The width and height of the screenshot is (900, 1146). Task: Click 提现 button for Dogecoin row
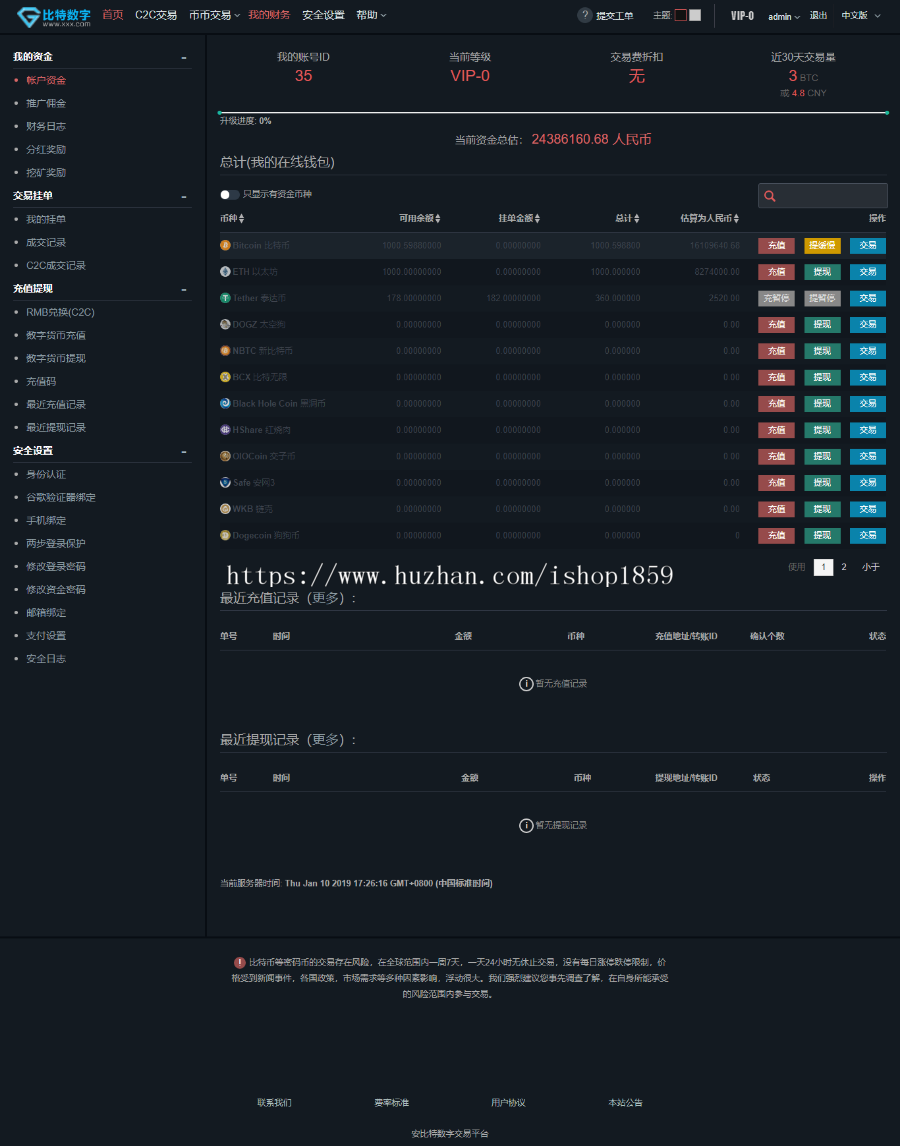coord(823,536)
